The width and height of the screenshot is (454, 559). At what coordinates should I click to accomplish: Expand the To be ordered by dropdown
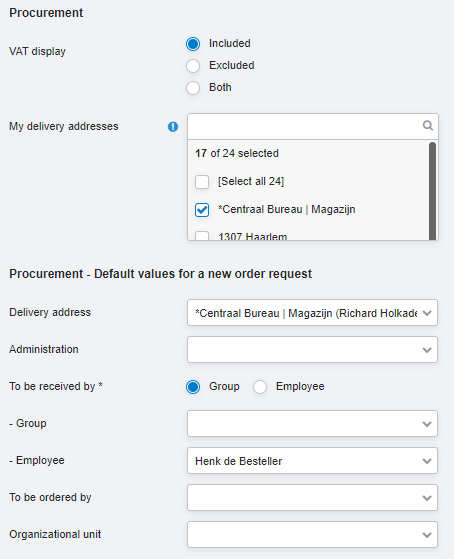312,498
